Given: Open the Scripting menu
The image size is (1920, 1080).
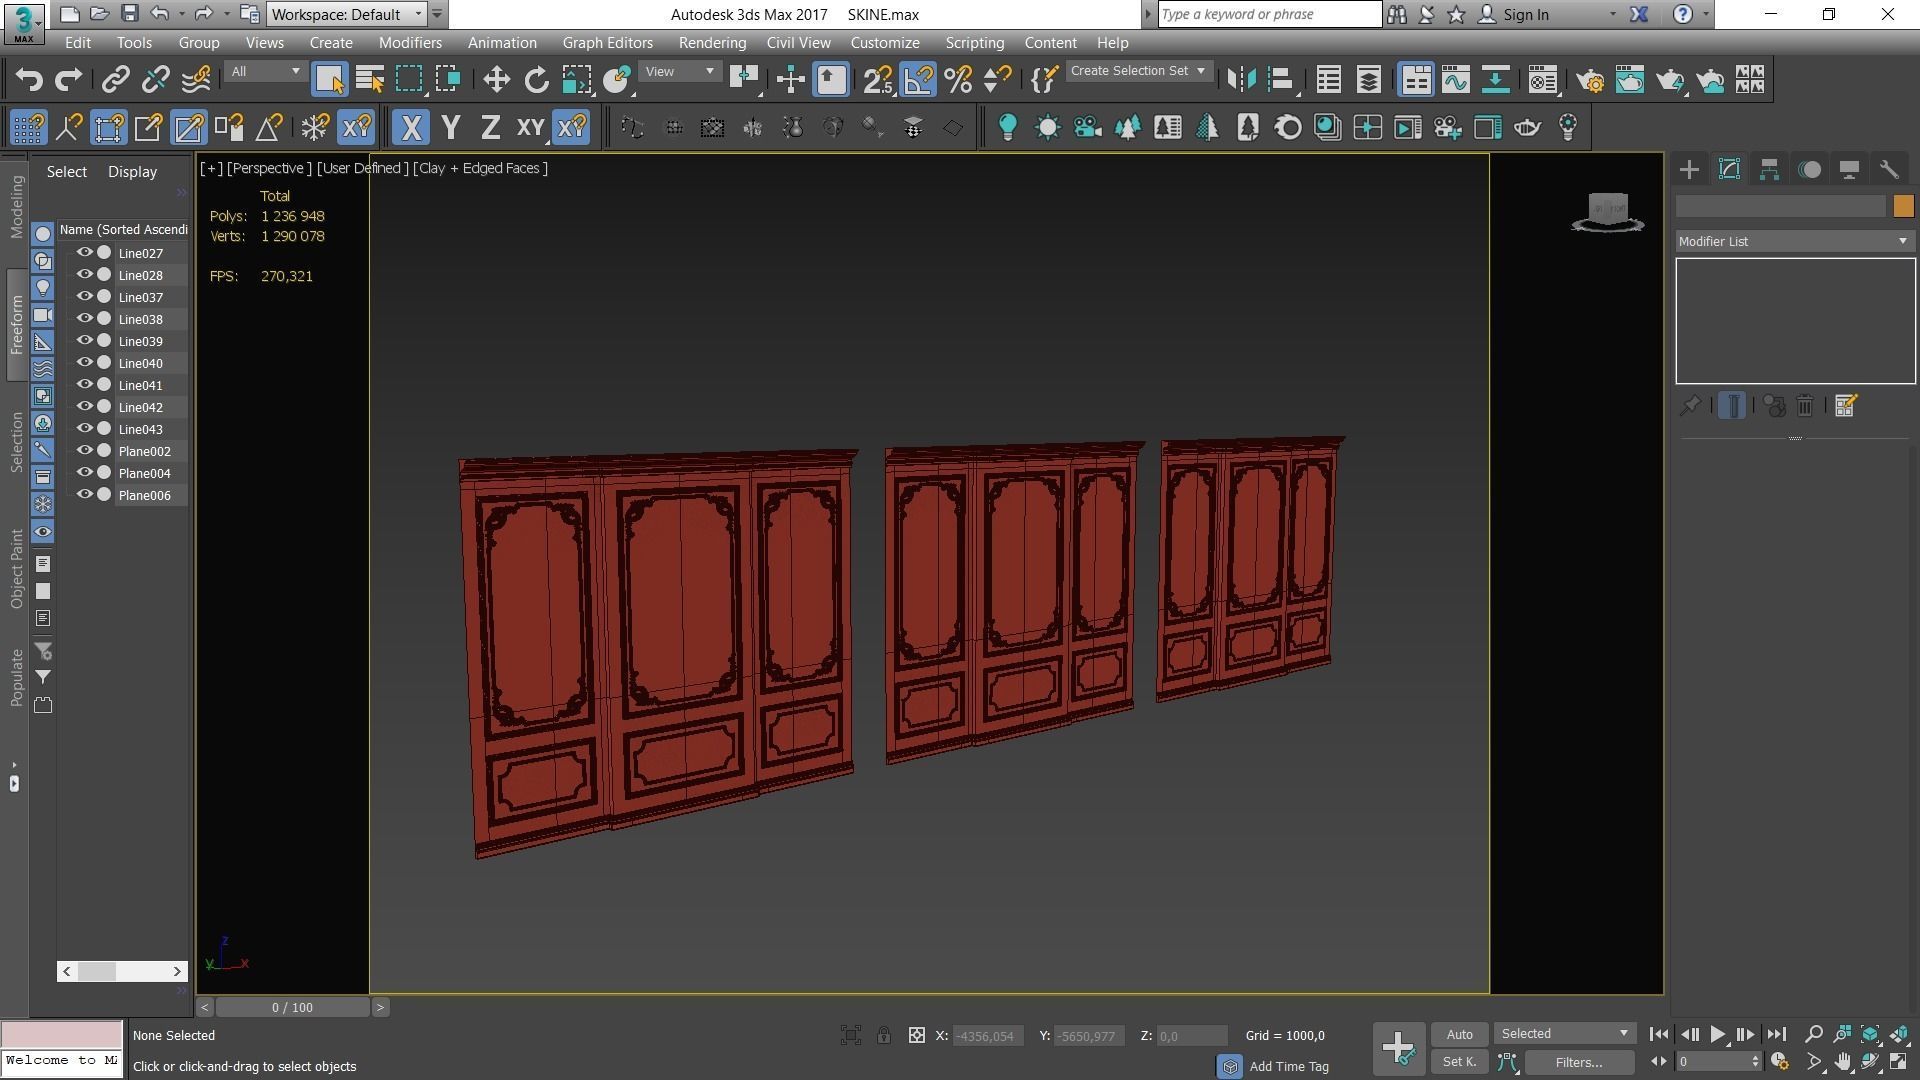Looking at the screenshot, I should 974,43.
